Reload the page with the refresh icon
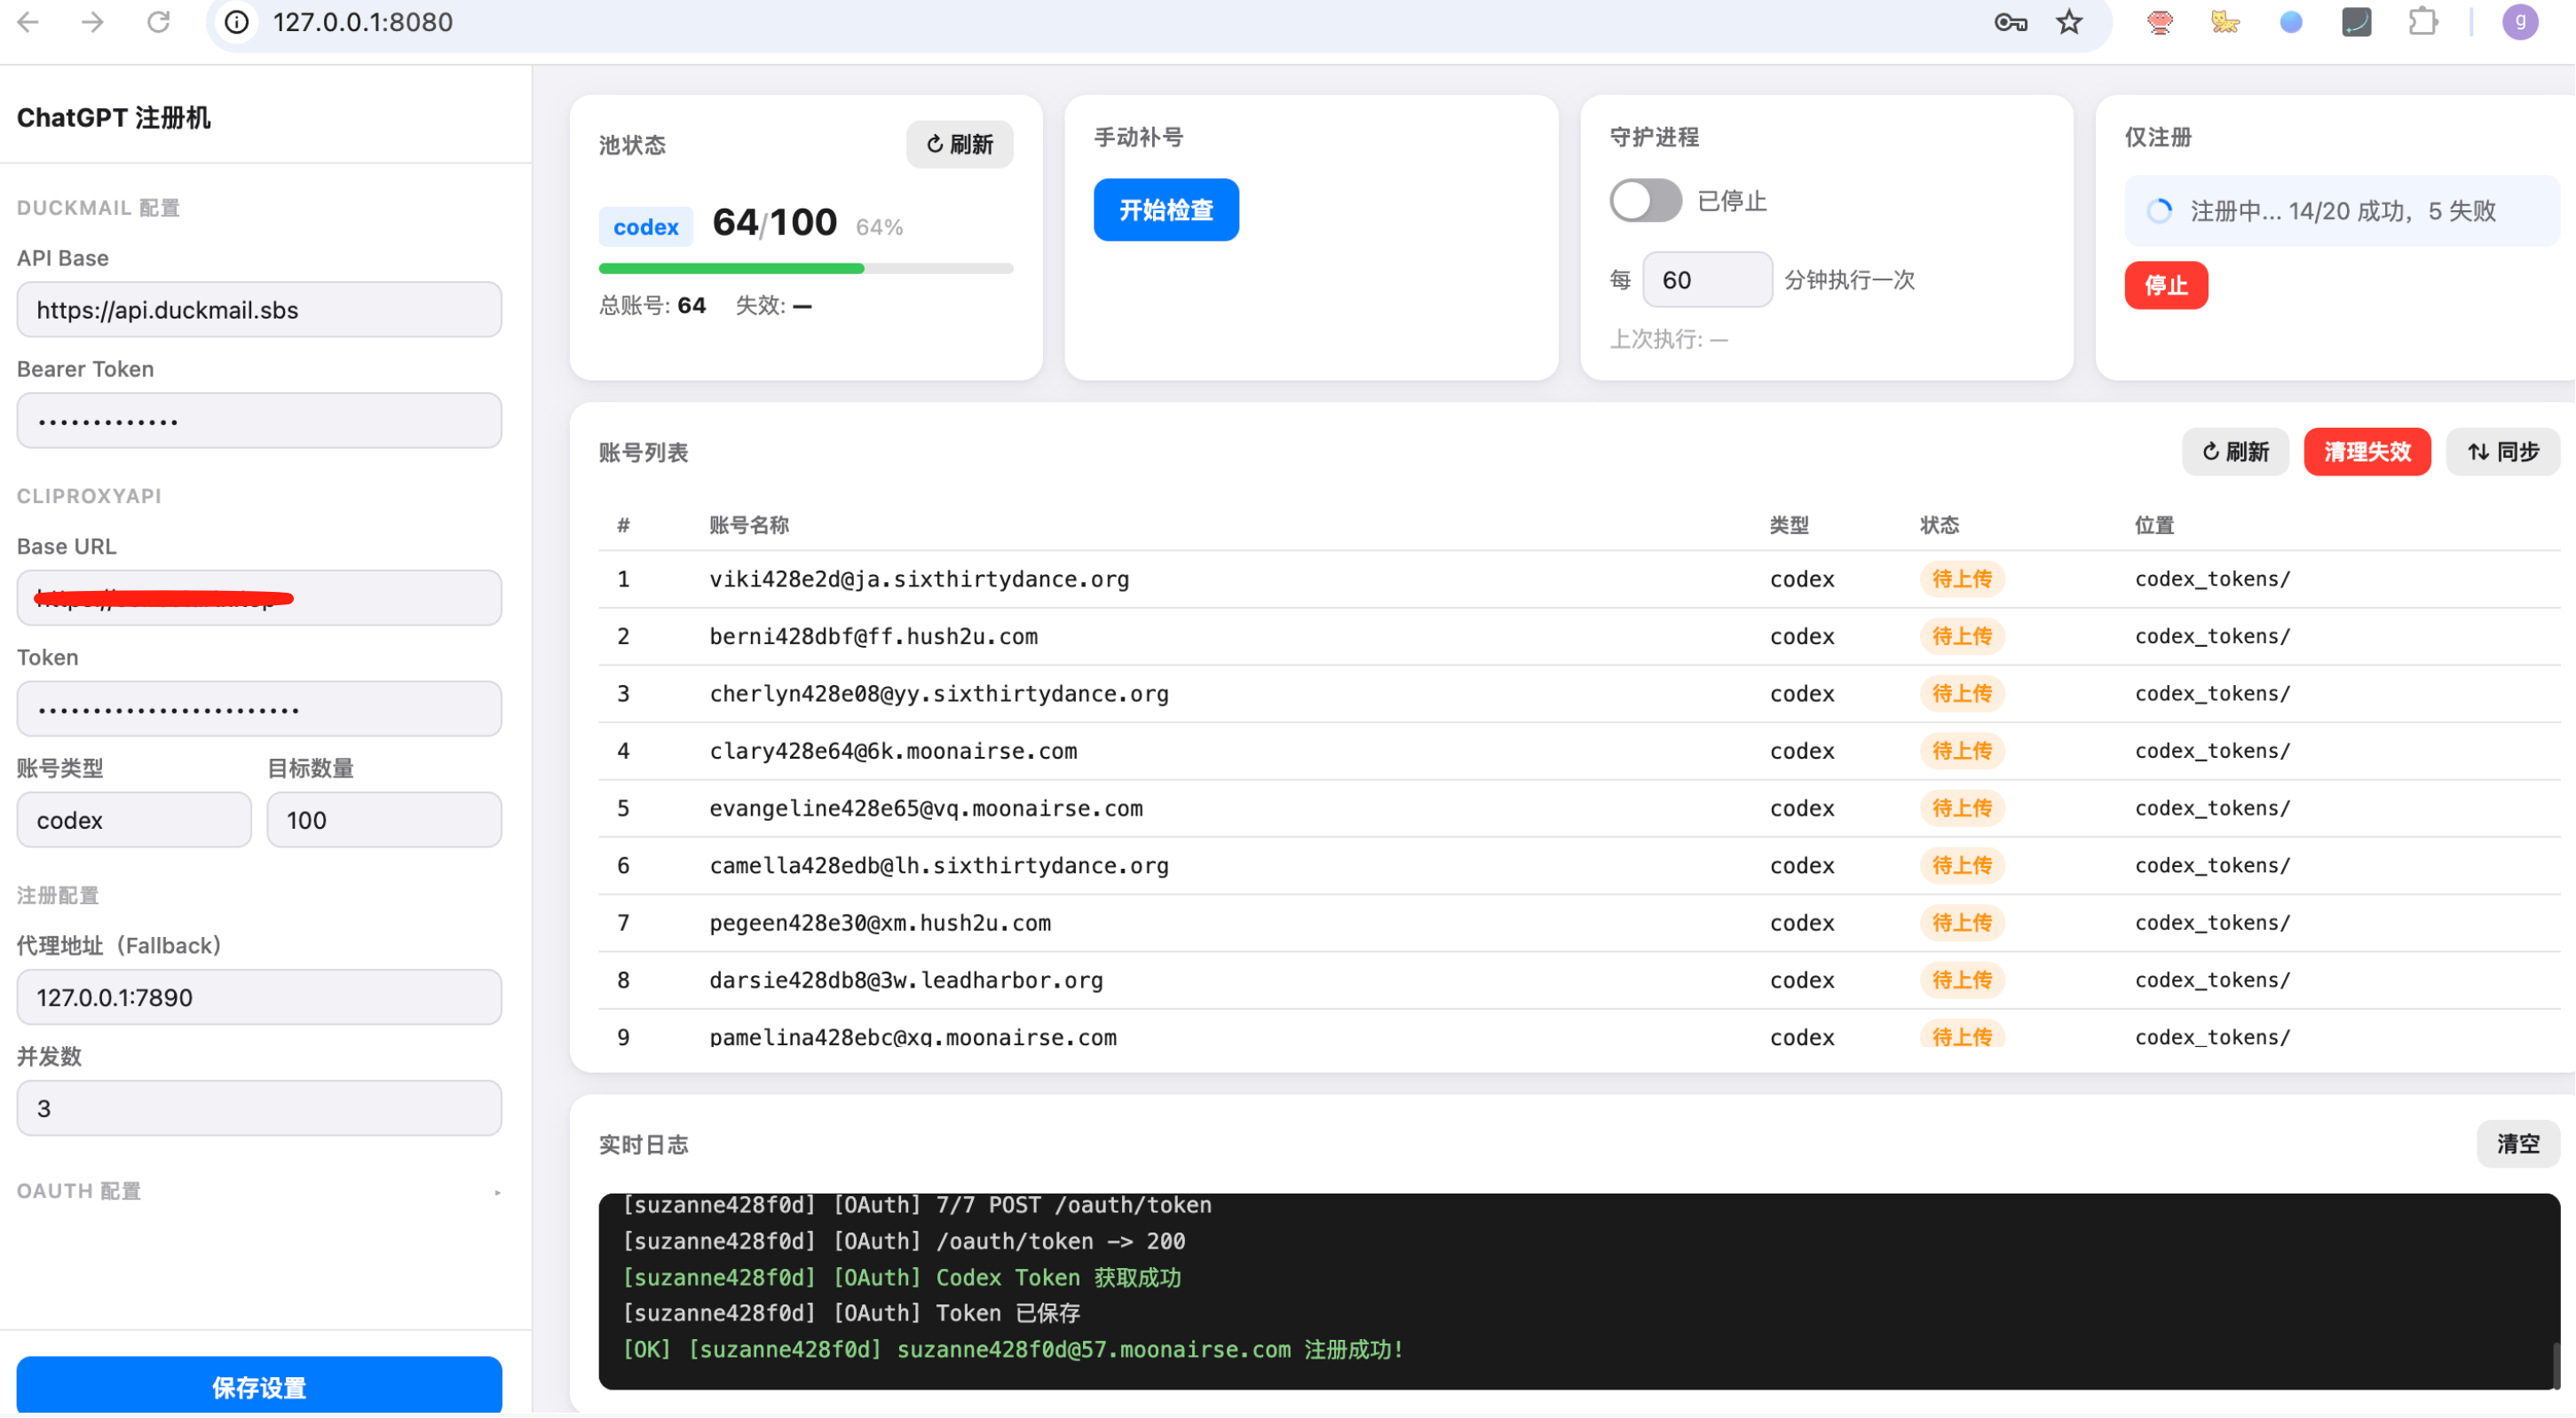This screenshot has width=2576, height=1418. coord(158,22)
